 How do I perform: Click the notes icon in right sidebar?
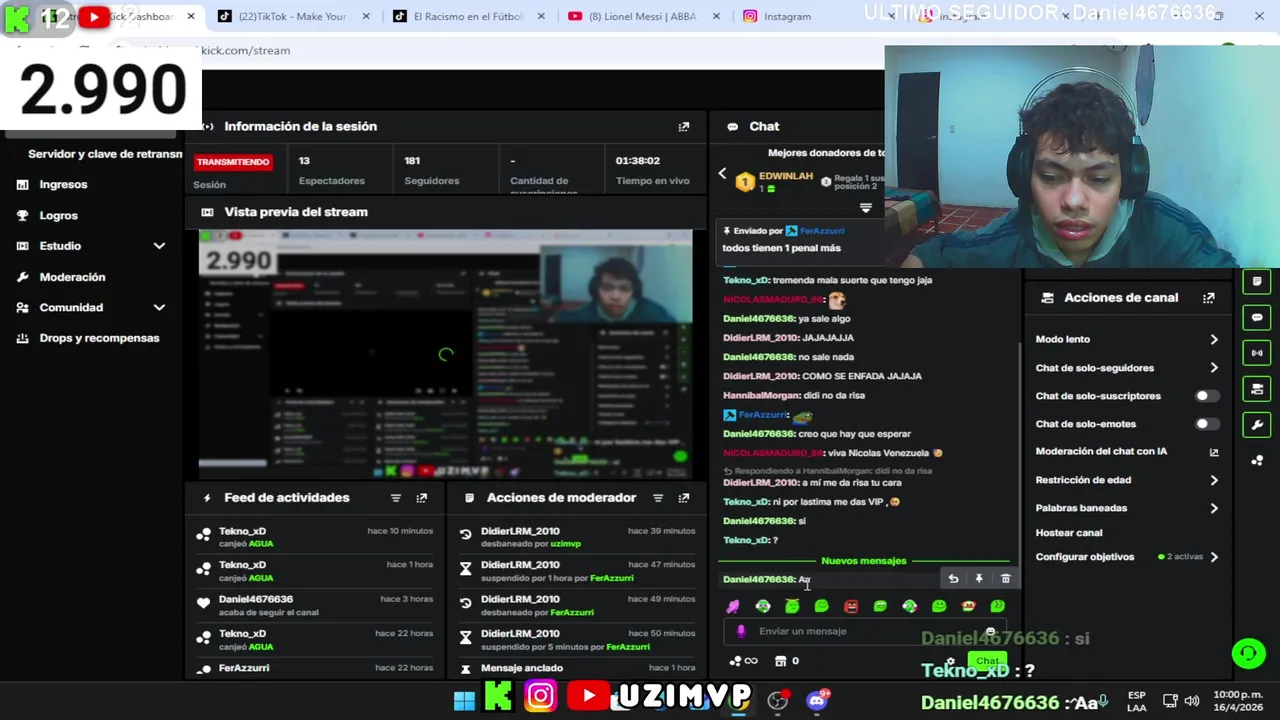click(1257, 282)
